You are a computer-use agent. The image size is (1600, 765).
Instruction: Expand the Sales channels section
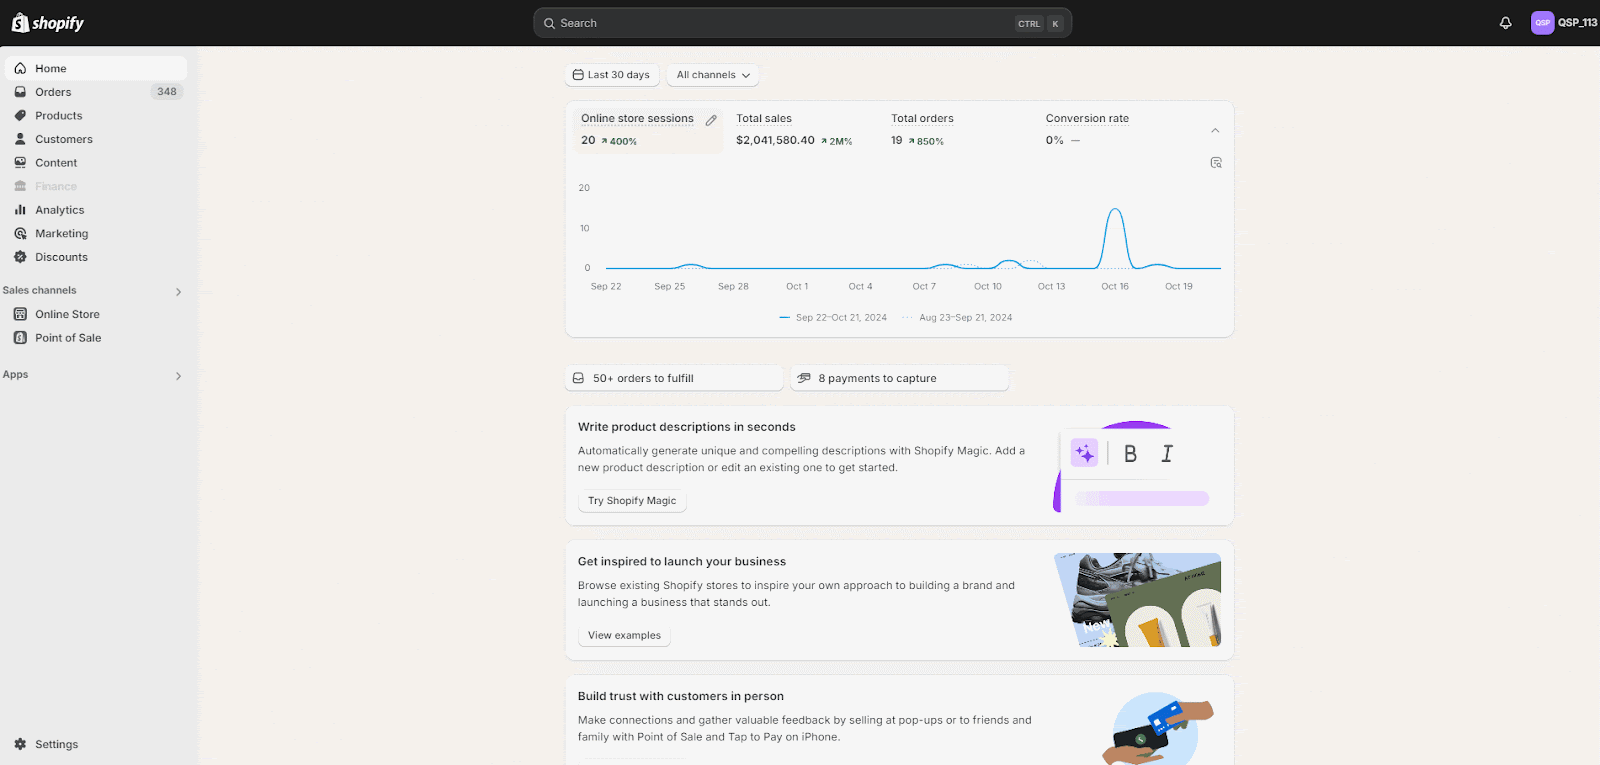(x=178, y=292)
